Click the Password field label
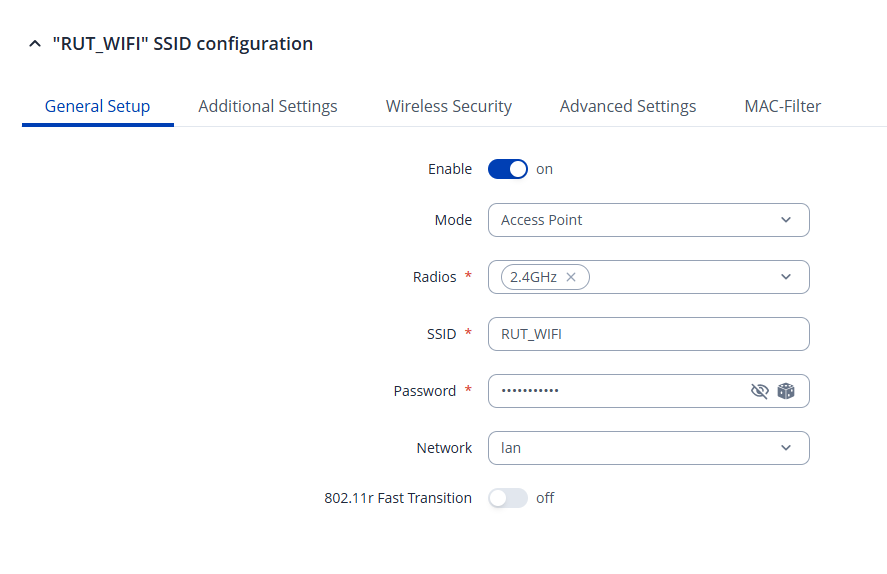 coord(424,391)
